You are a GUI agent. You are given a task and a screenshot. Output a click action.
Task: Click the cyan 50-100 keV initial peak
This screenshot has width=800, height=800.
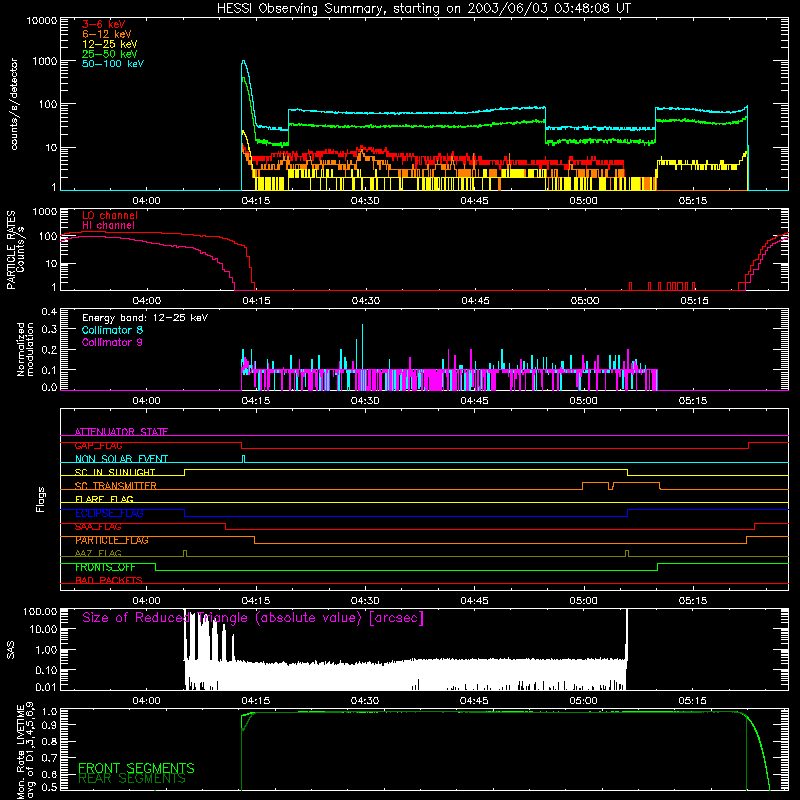click(x=244, y=62)
